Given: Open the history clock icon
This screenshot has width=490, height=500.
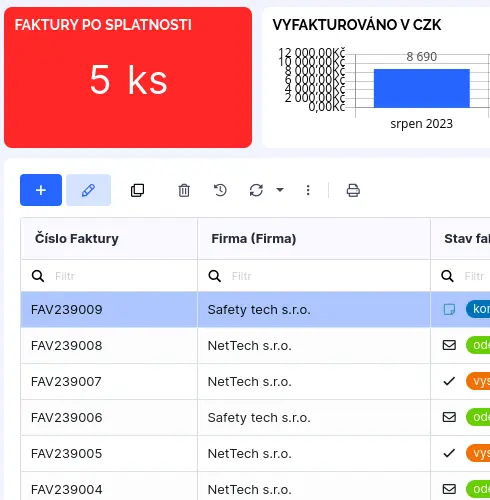Looking at the screenshot, I should point(220,190).
